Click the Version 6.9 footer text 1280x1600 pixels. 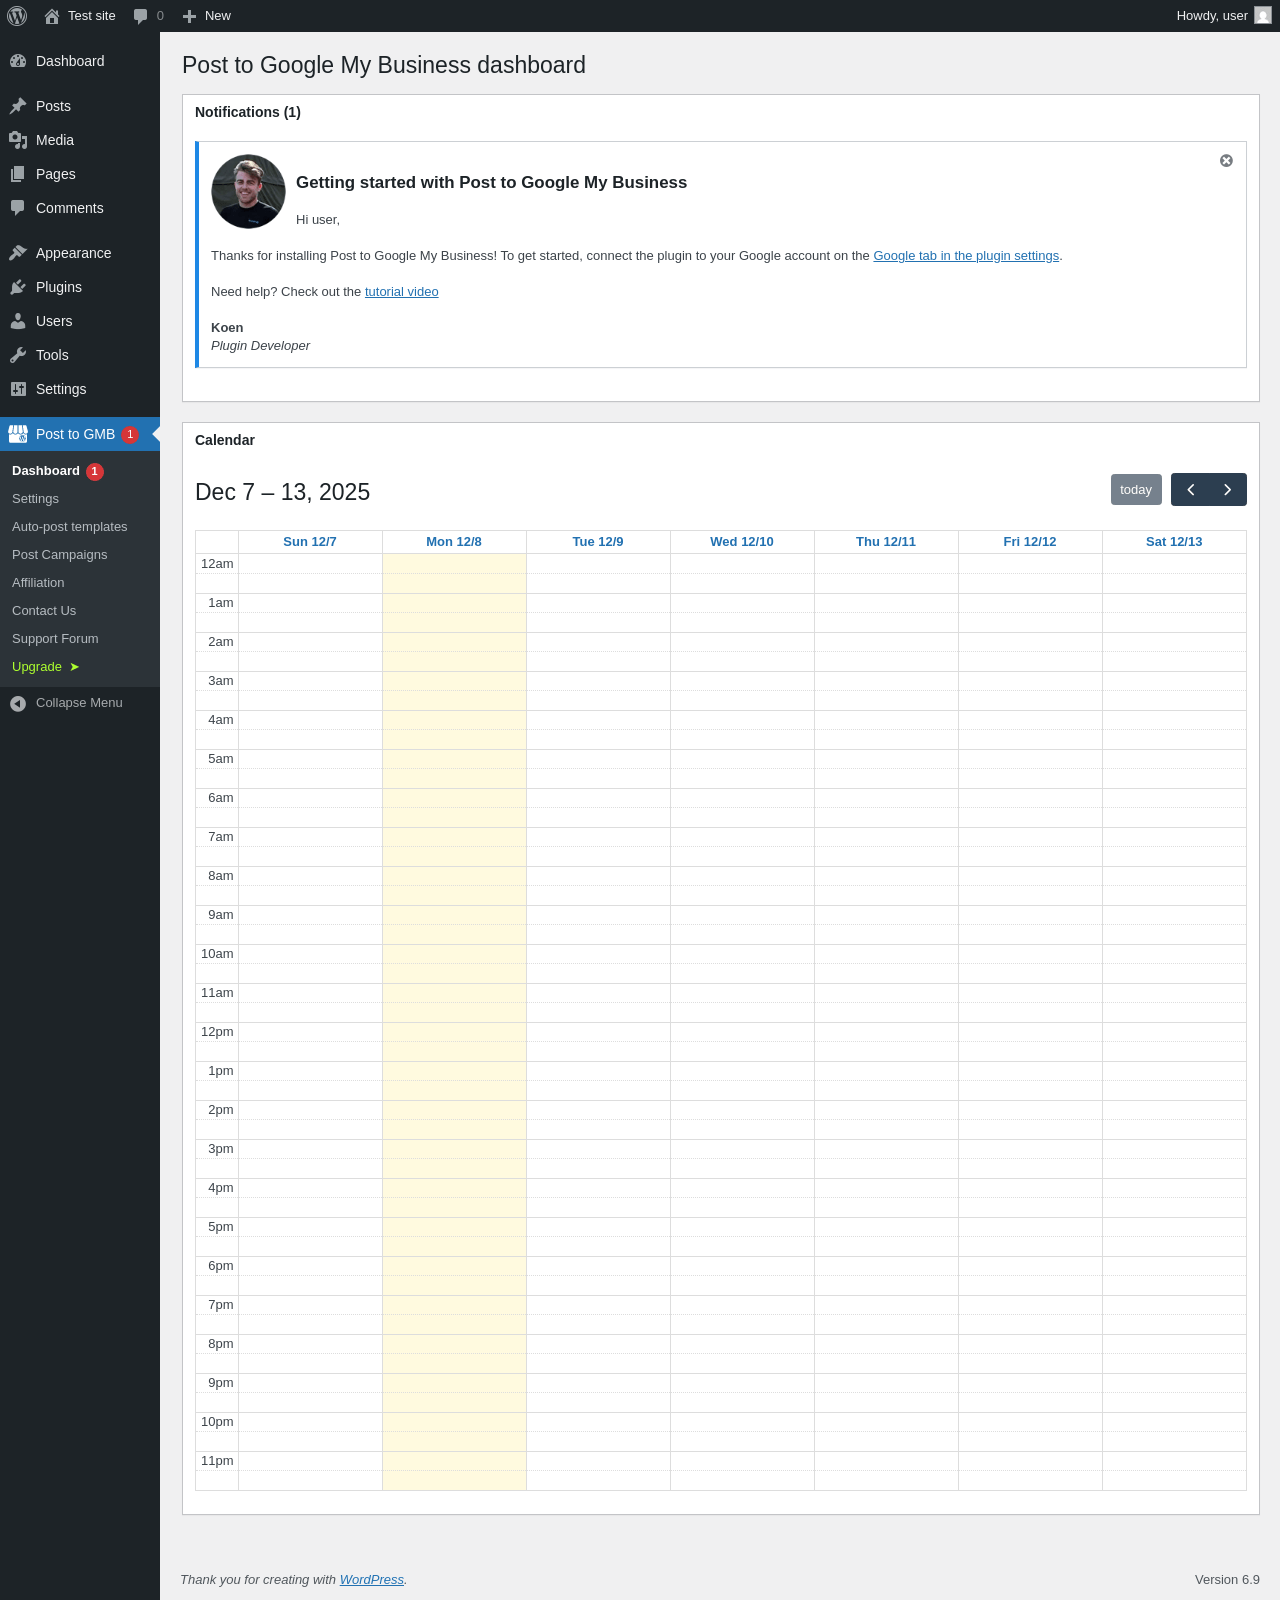click(1227, 1580)
